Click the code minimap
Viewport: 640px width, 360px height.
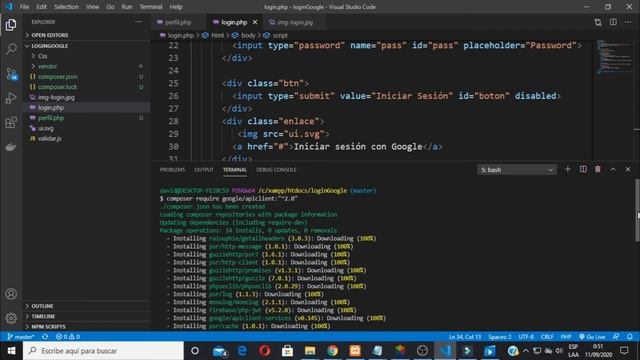point(615,57)
